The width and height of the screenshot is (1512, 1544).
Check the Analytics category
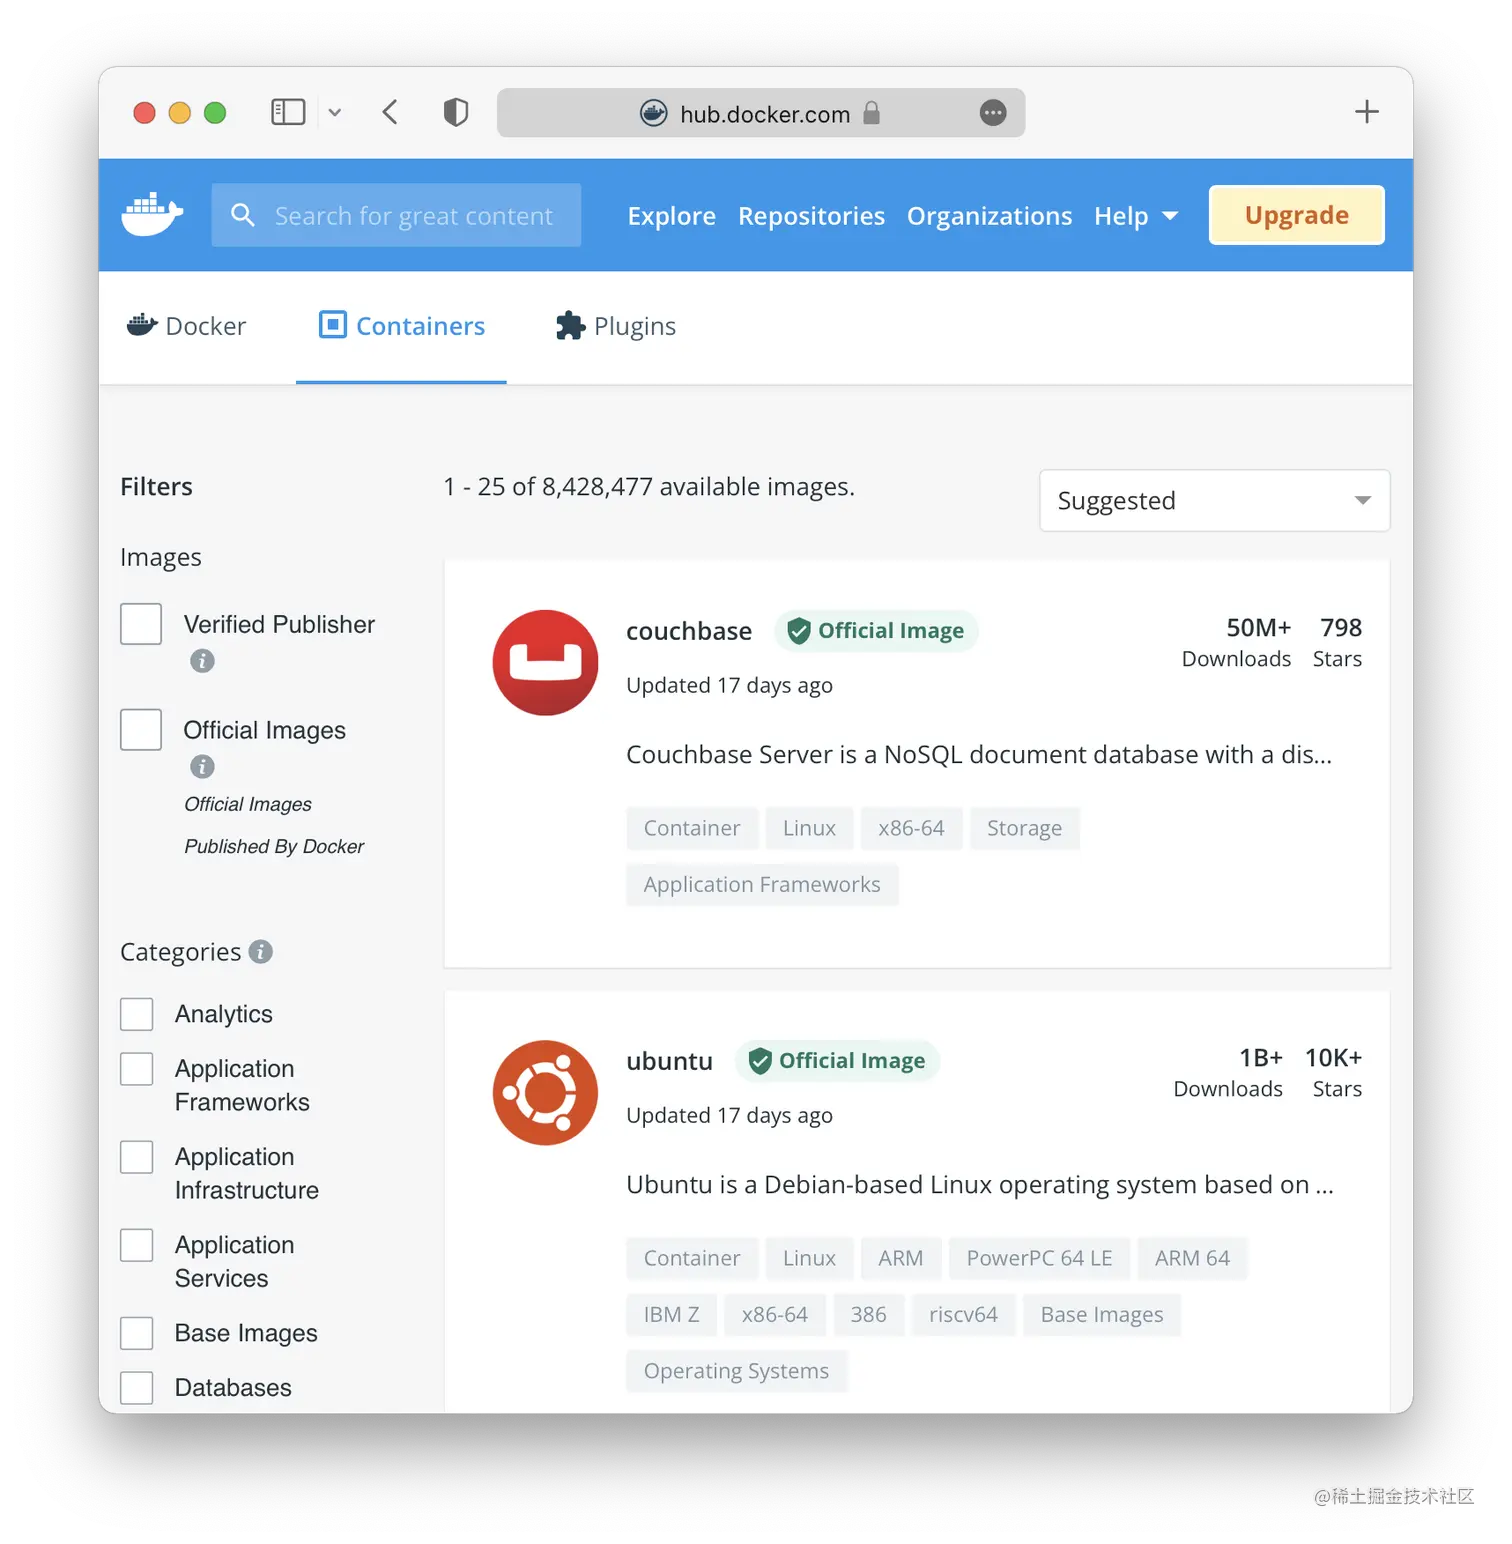pyautogui.click(x=137, y=1014)
